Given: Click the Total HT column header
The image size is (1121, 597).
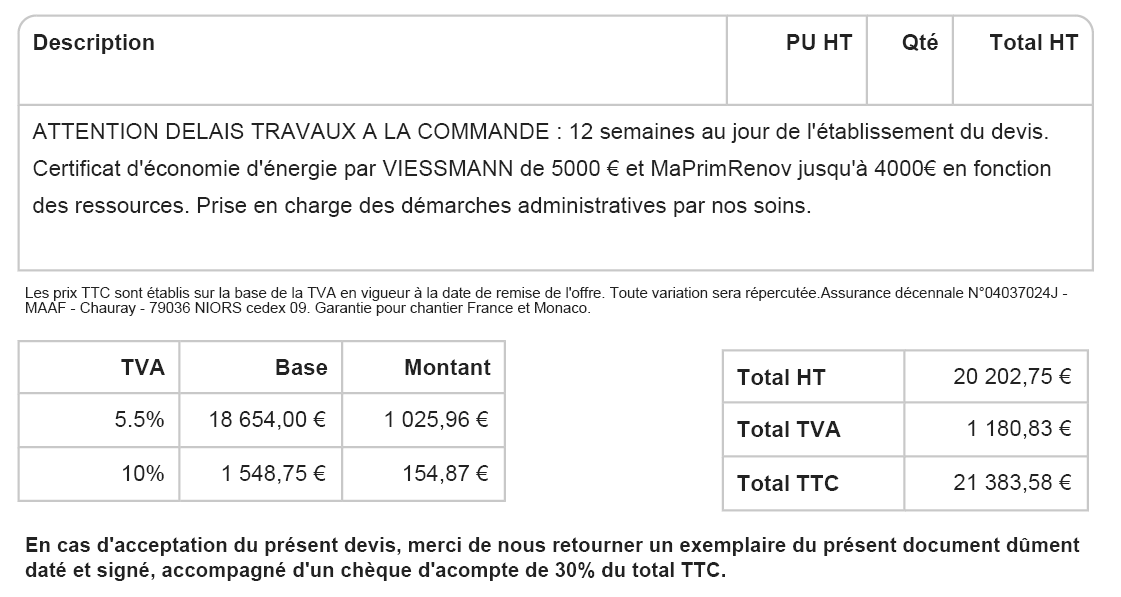Looking at the screenshot, I should (x=1033, y=43).
